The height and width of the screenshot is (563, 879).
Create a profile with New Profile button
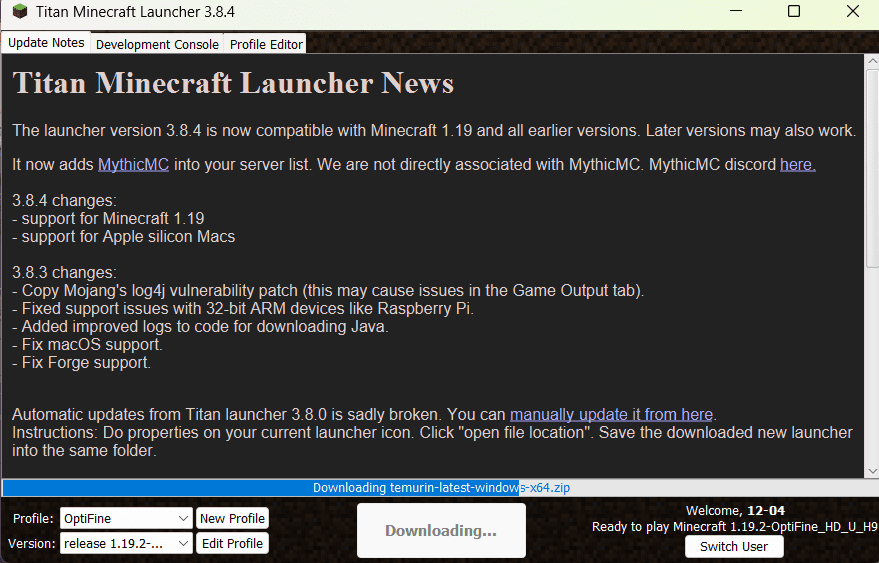tap(232, 519)
